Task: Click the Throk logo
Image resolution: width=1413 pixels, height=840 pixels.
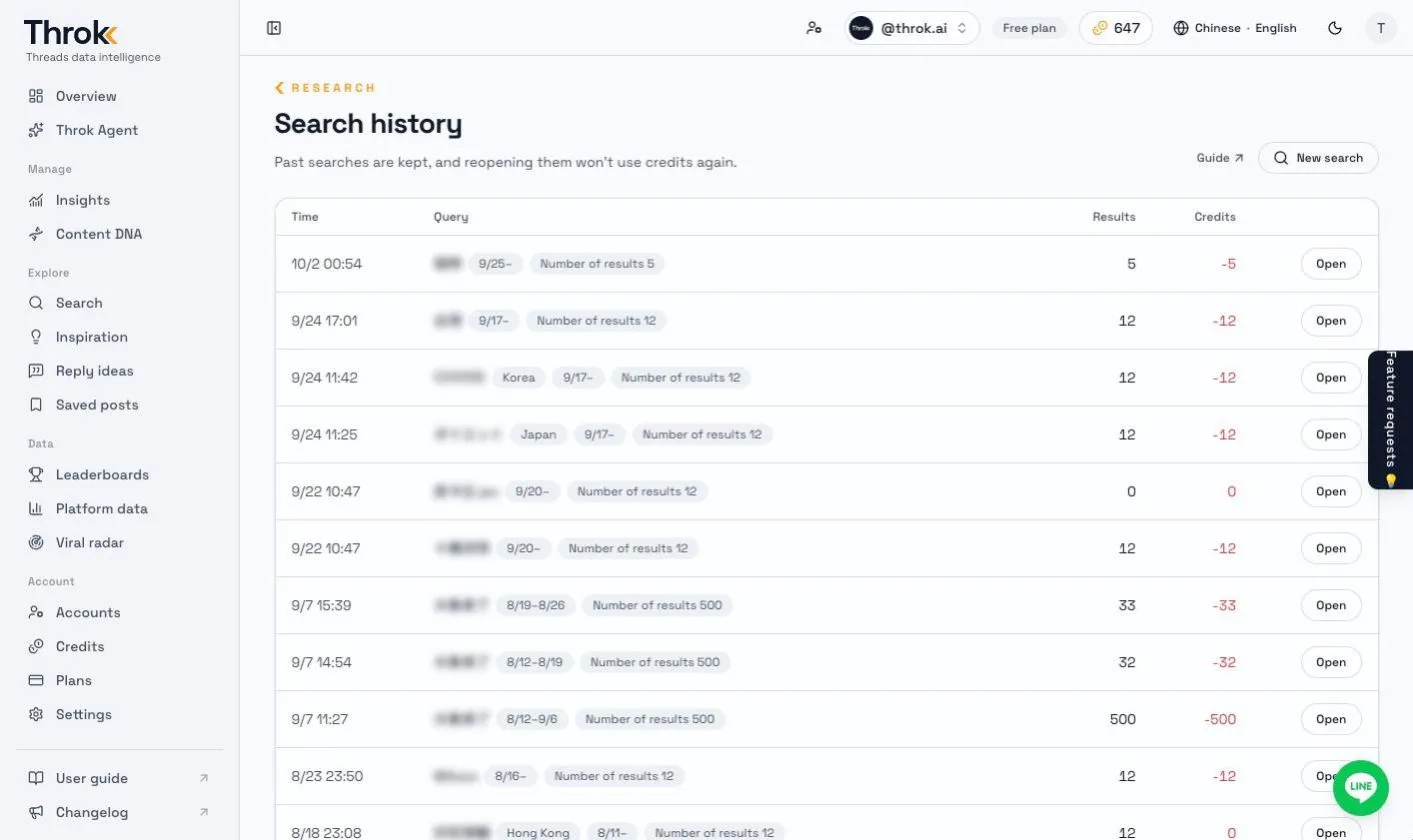Action: point(71,33)
